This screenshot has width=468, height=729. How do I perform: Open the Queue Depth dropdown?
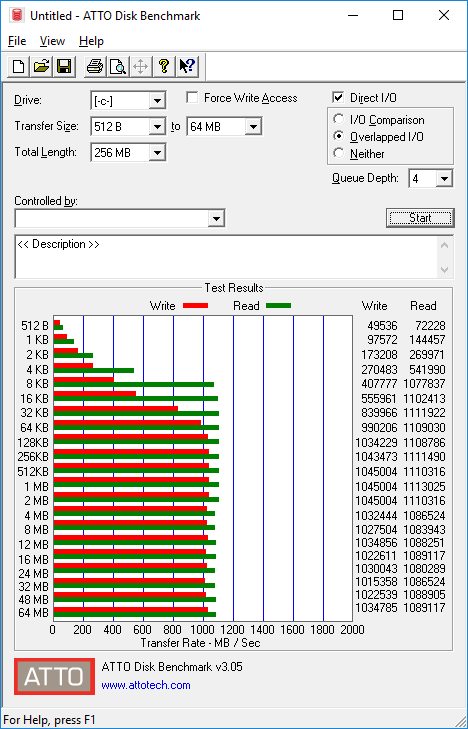tap(444, 179)
